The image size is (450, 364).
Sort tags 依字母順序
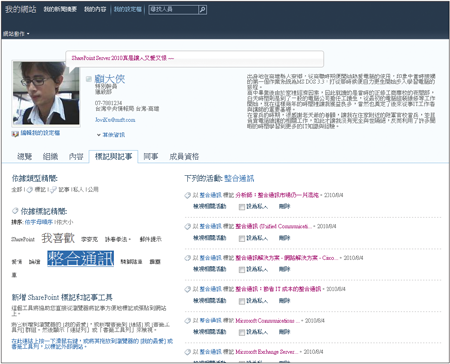tap(39, 222)
